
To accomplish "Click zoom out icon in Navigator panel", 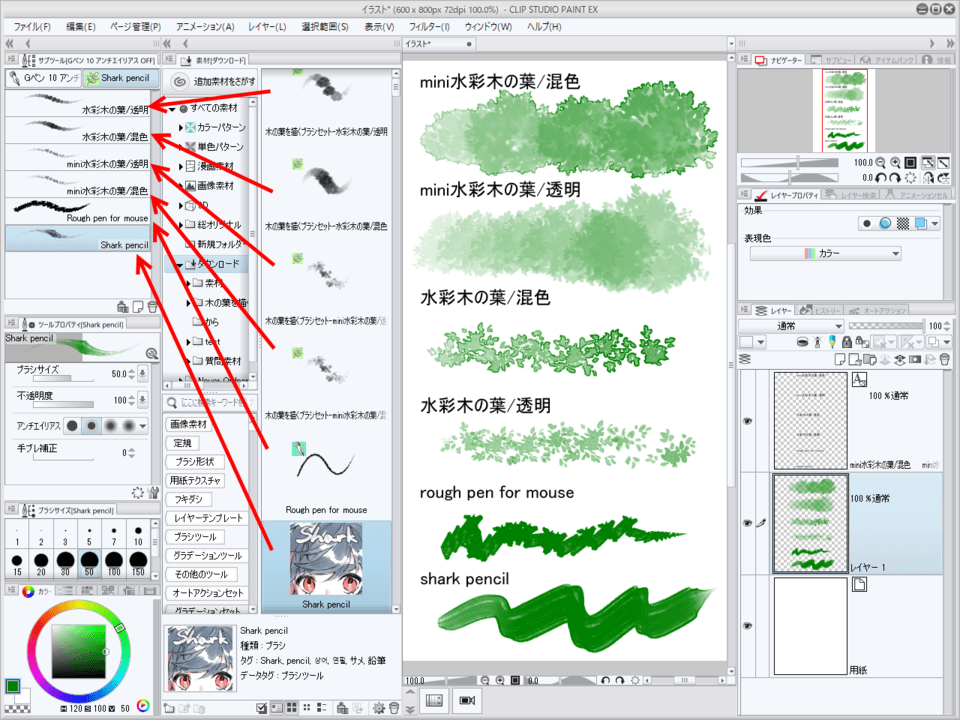I will (878, 162).
